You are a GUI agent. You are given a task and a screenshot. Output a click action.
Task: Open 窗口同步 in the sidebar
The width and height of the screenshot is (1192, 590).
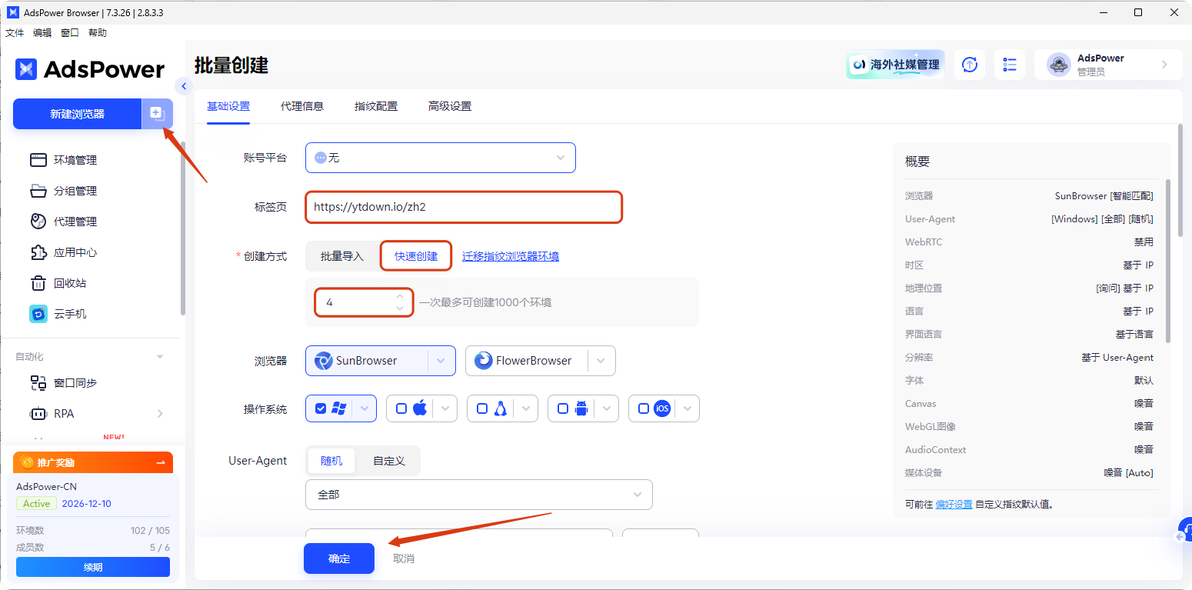(x=63, y=383)
